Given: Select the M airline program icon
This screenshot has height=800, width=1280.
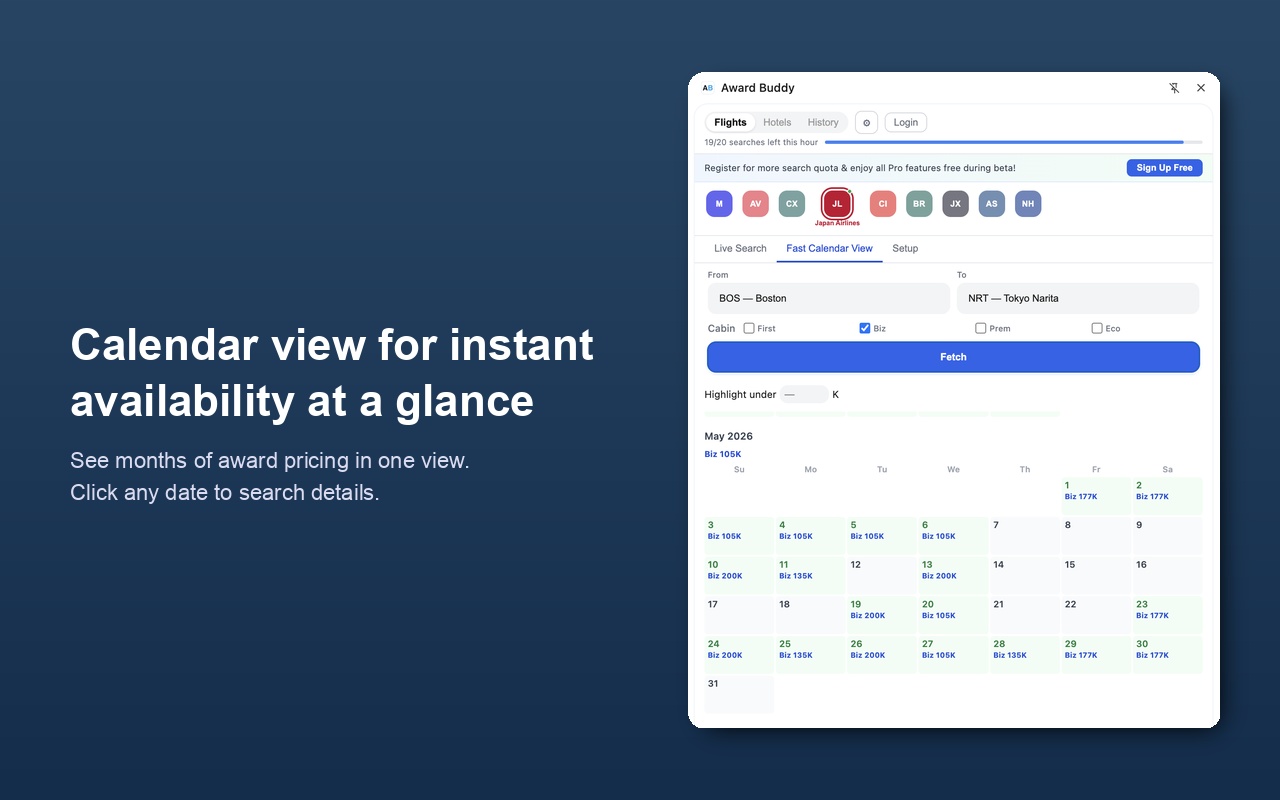Looking at the screenshot, I should coord(719,204).
